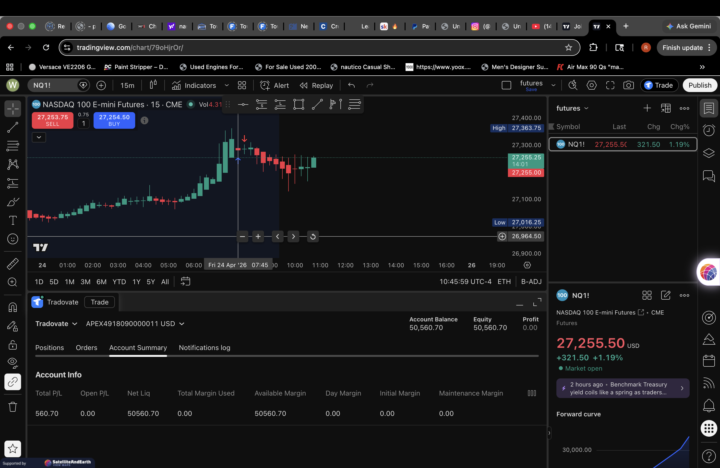Publish the chart idea
720x468 pixels.
[x=699, y=85]
